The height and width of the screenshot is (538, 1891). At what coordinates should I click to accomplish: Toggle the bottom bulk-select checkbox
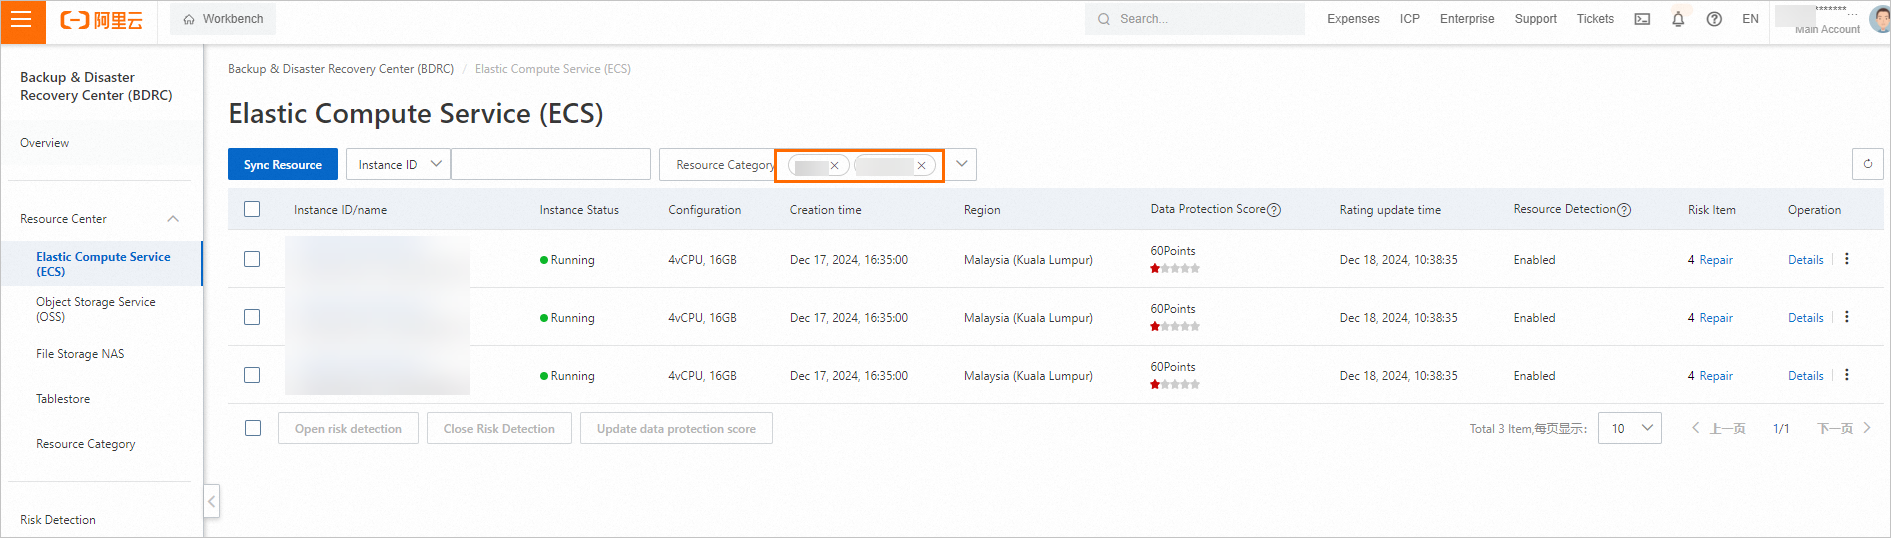253,428
